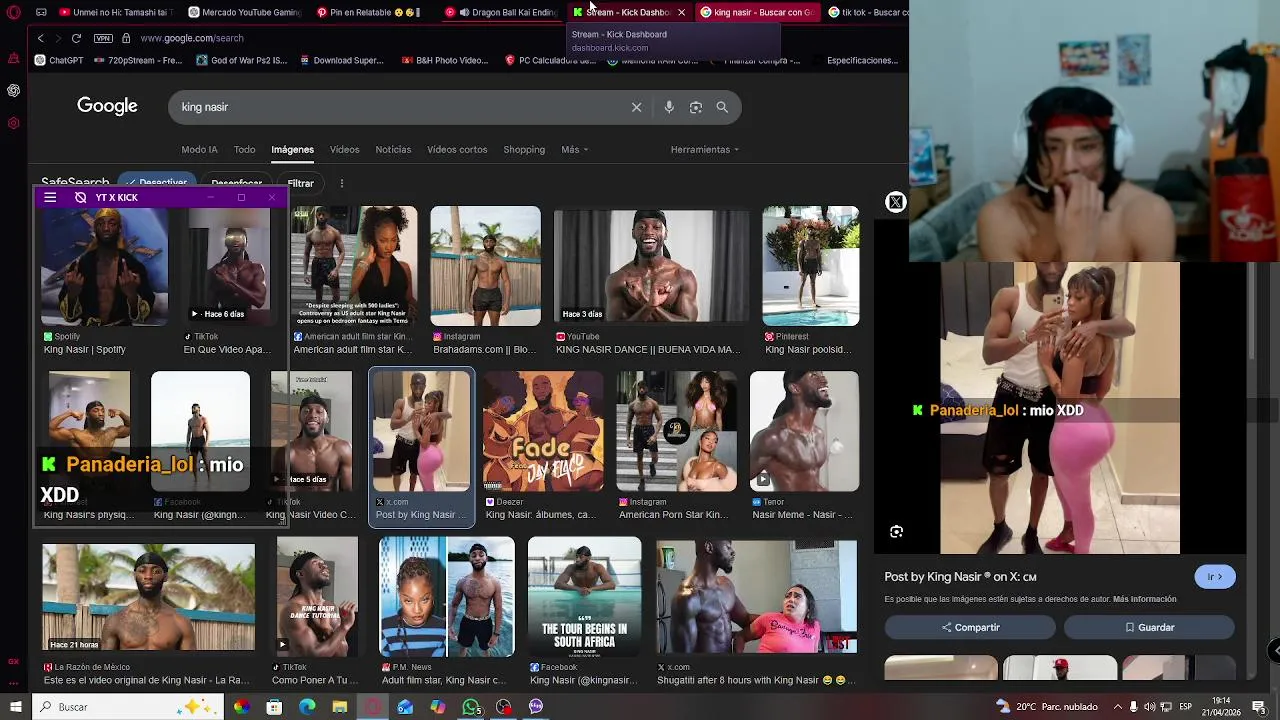This screenshot has width=1280, height=720.
Task: Click the Guardar save button
Action: [1149, 627]
